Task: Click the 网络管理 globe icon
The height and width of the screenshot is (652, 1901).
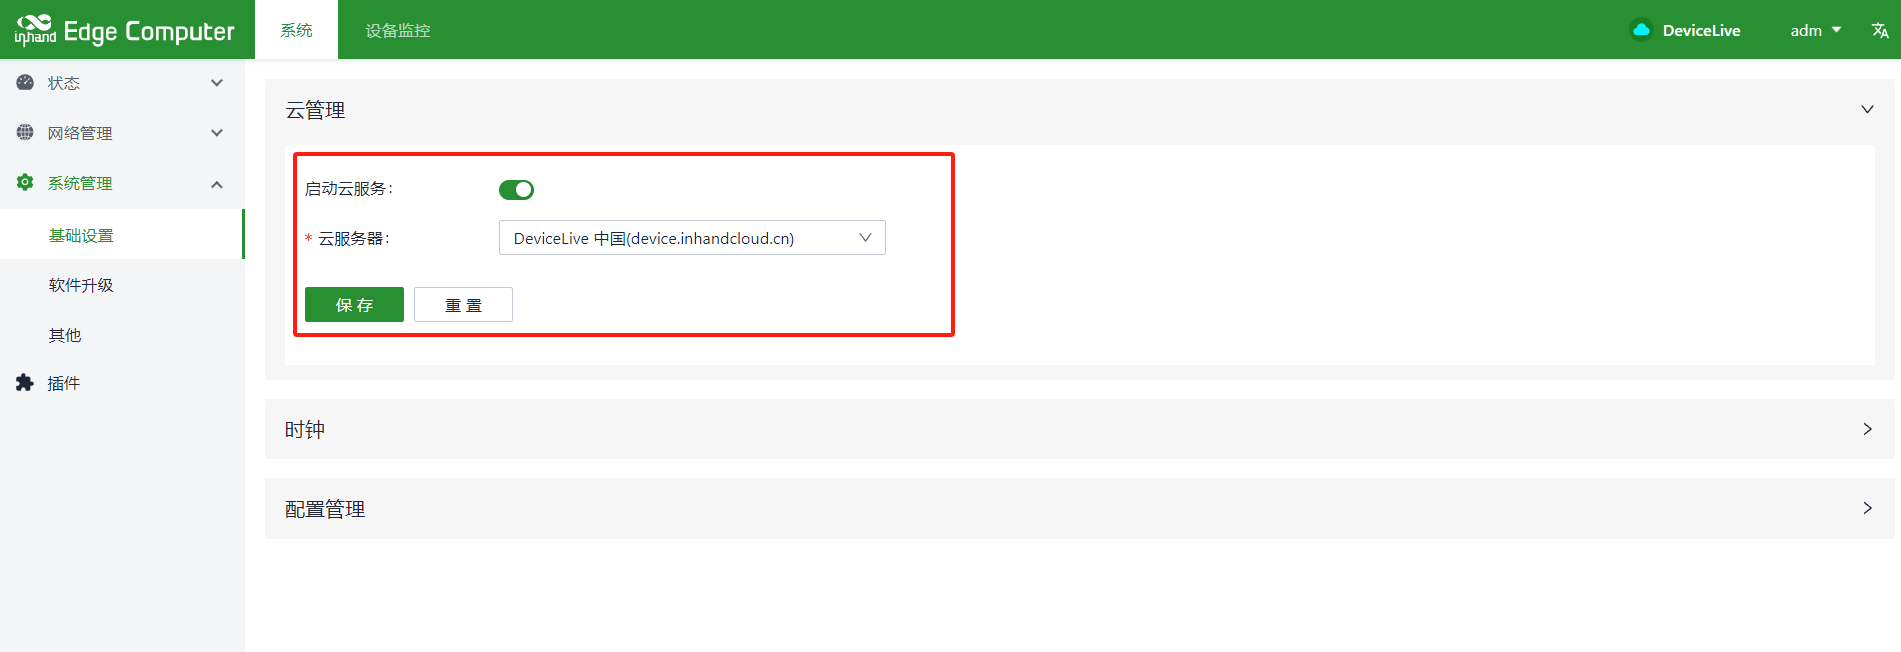Action: coord(25,133)
